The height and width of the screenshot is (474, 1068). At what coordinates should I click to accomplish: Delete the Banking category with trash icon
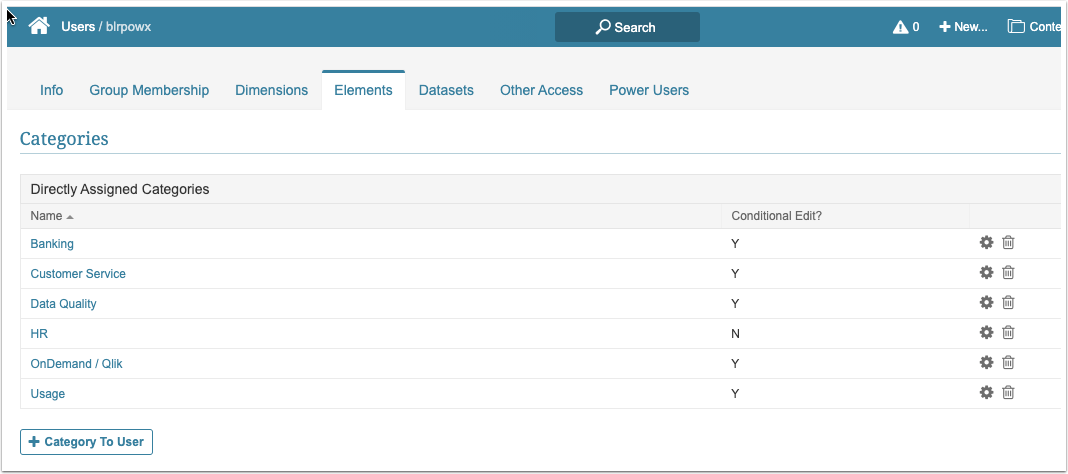click(1008, 243)
